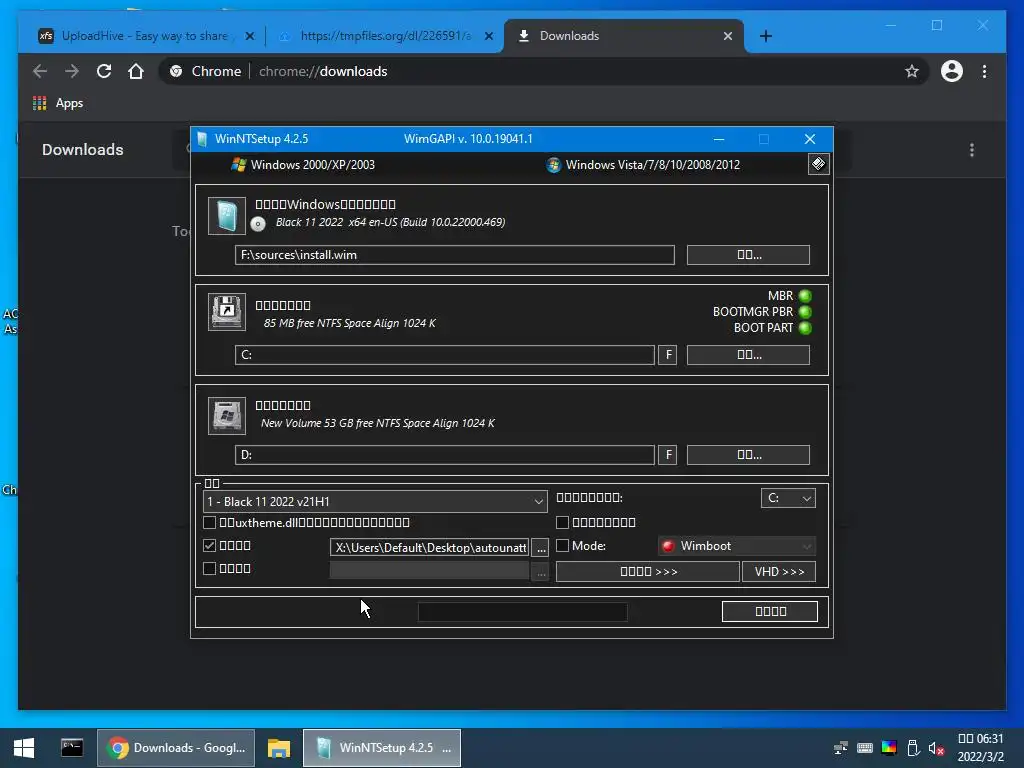
Task: Enable the Mode checkbox
Action: [562, 545]
